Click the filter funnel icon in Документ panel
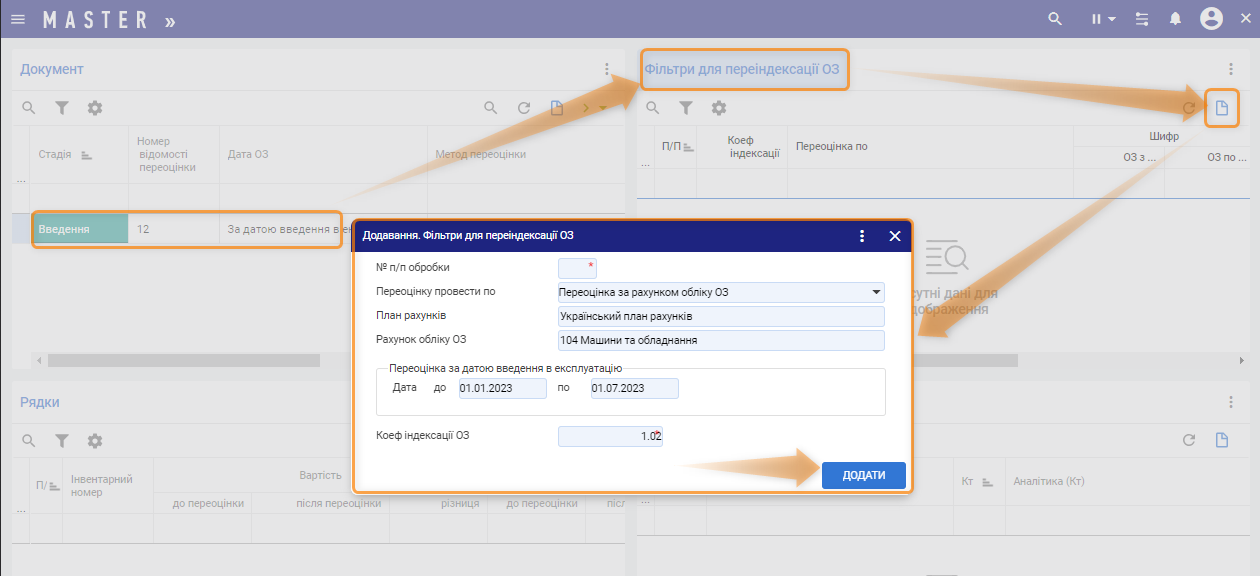 coord(61,108)
